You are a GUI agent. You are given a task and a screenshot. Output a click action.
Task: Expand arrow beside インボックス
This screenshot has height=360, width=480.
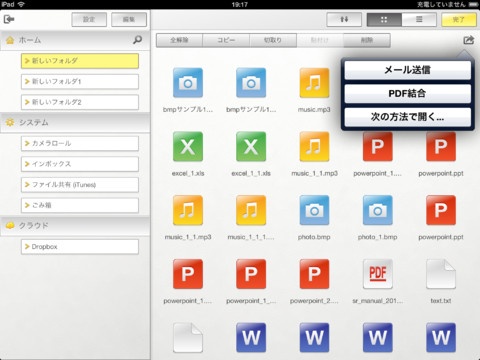pos(27,164)
